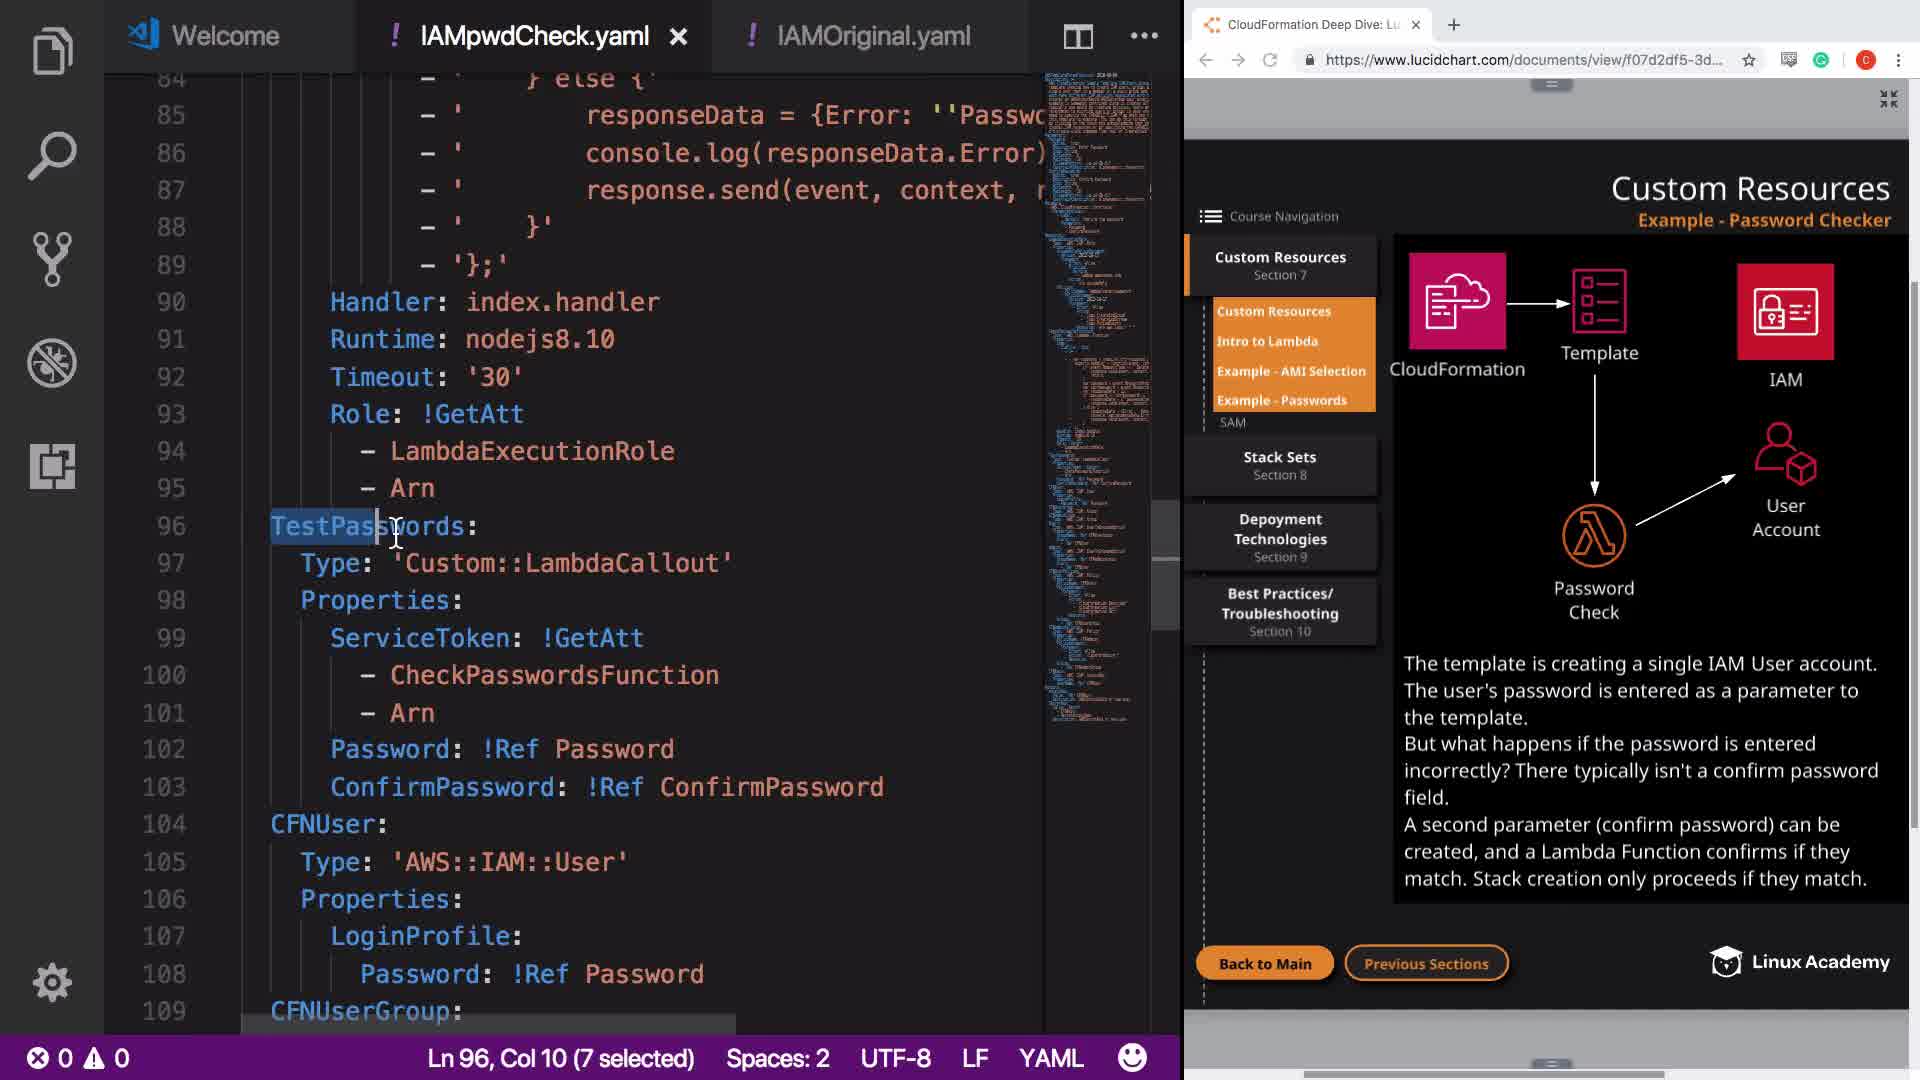This screenshot has width=1920, height=1080.
Task: Change YAML language mode in status bar
Action: [x=1050, y=1058]
